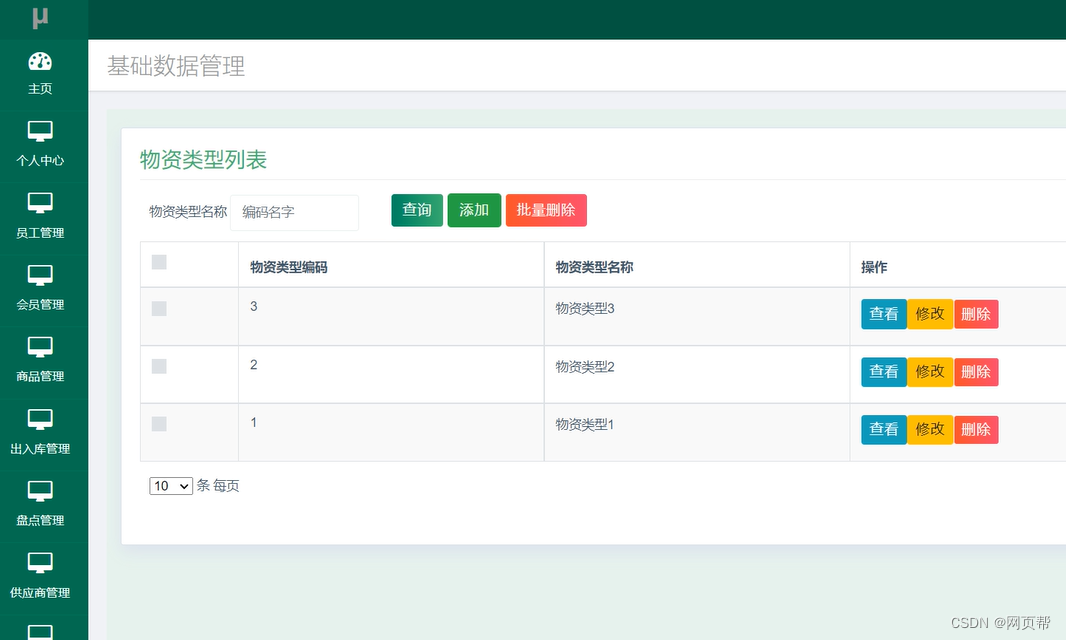
Task: Open the 主页 dashboard icon
Action: coord(40,61)
